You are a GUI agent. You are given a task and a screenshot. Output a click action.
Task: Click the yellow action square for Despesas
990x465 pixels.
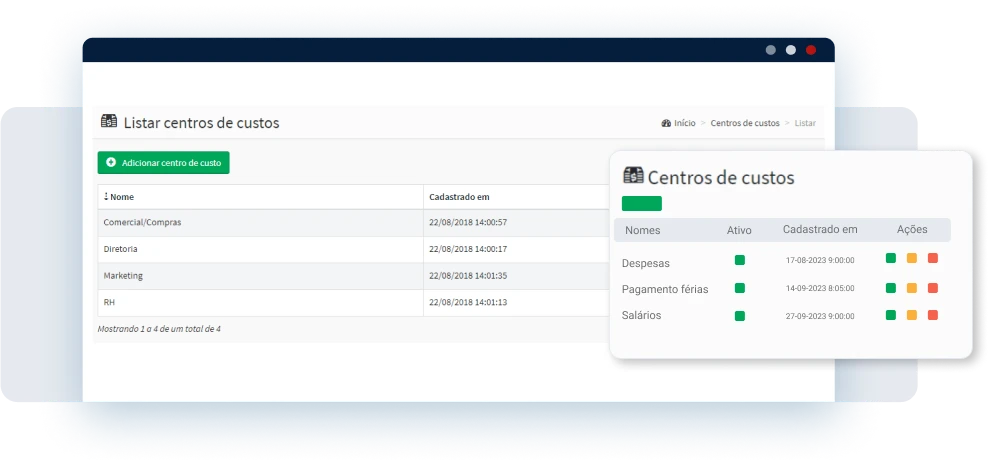(912, 259)
